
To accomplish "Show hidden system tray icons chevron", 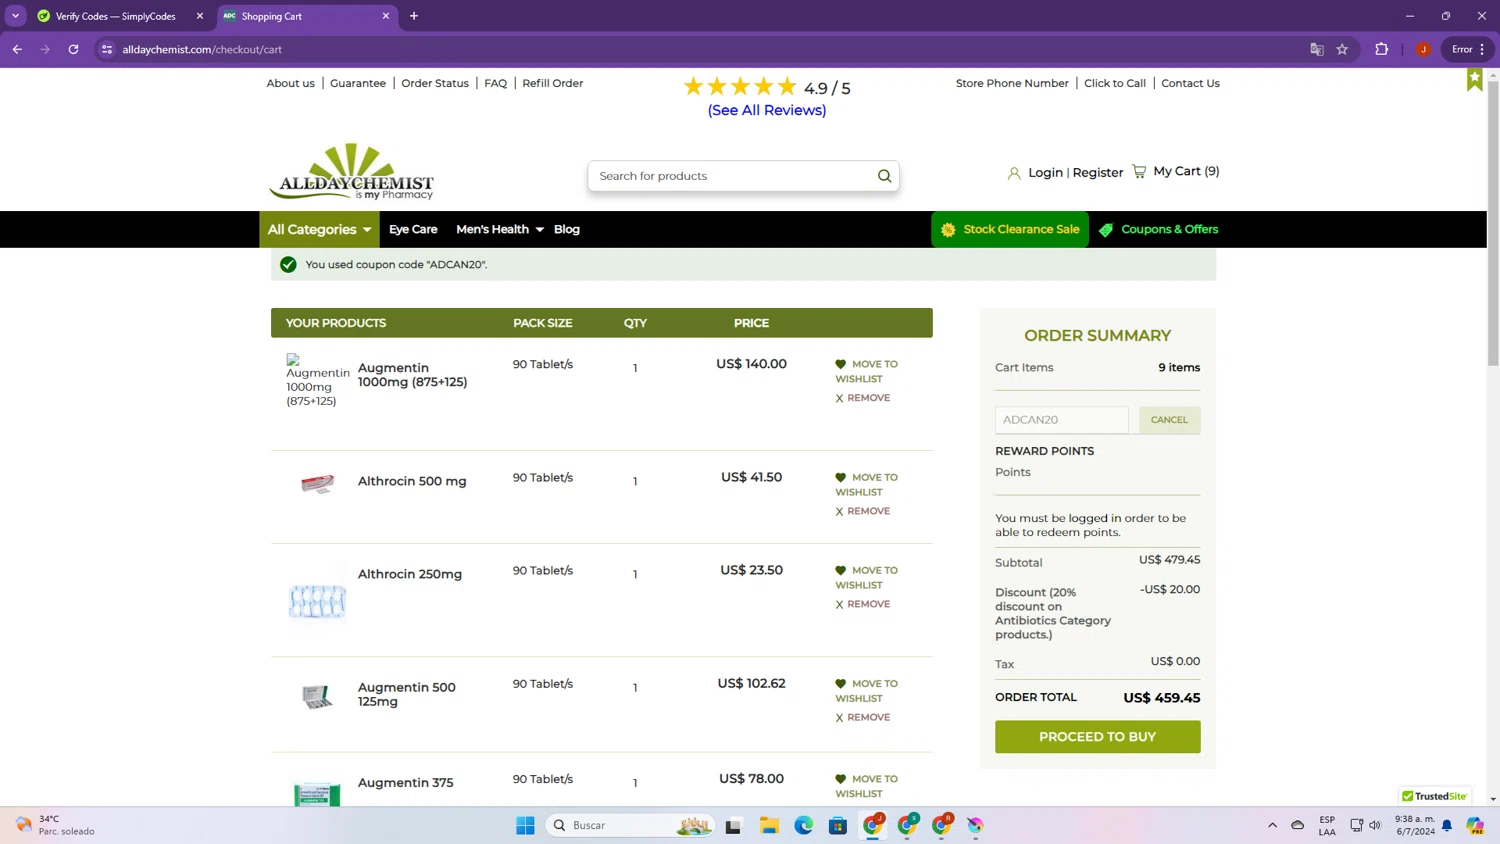I will (1272, 825).
